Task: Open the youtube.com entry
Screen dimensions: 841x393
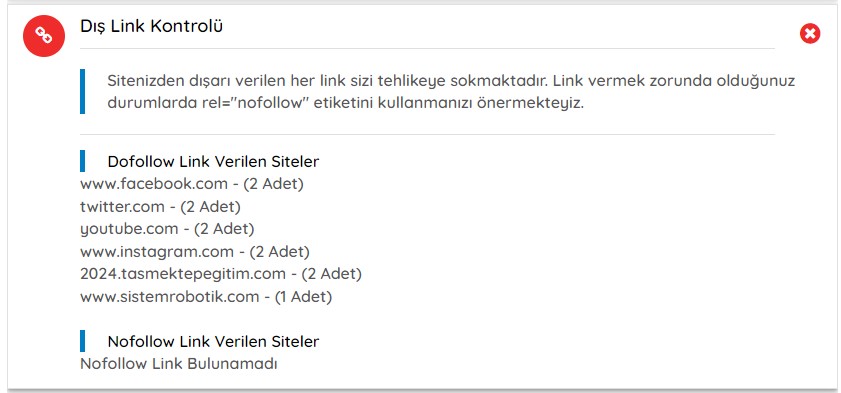Action: click(x=167, y=229)
